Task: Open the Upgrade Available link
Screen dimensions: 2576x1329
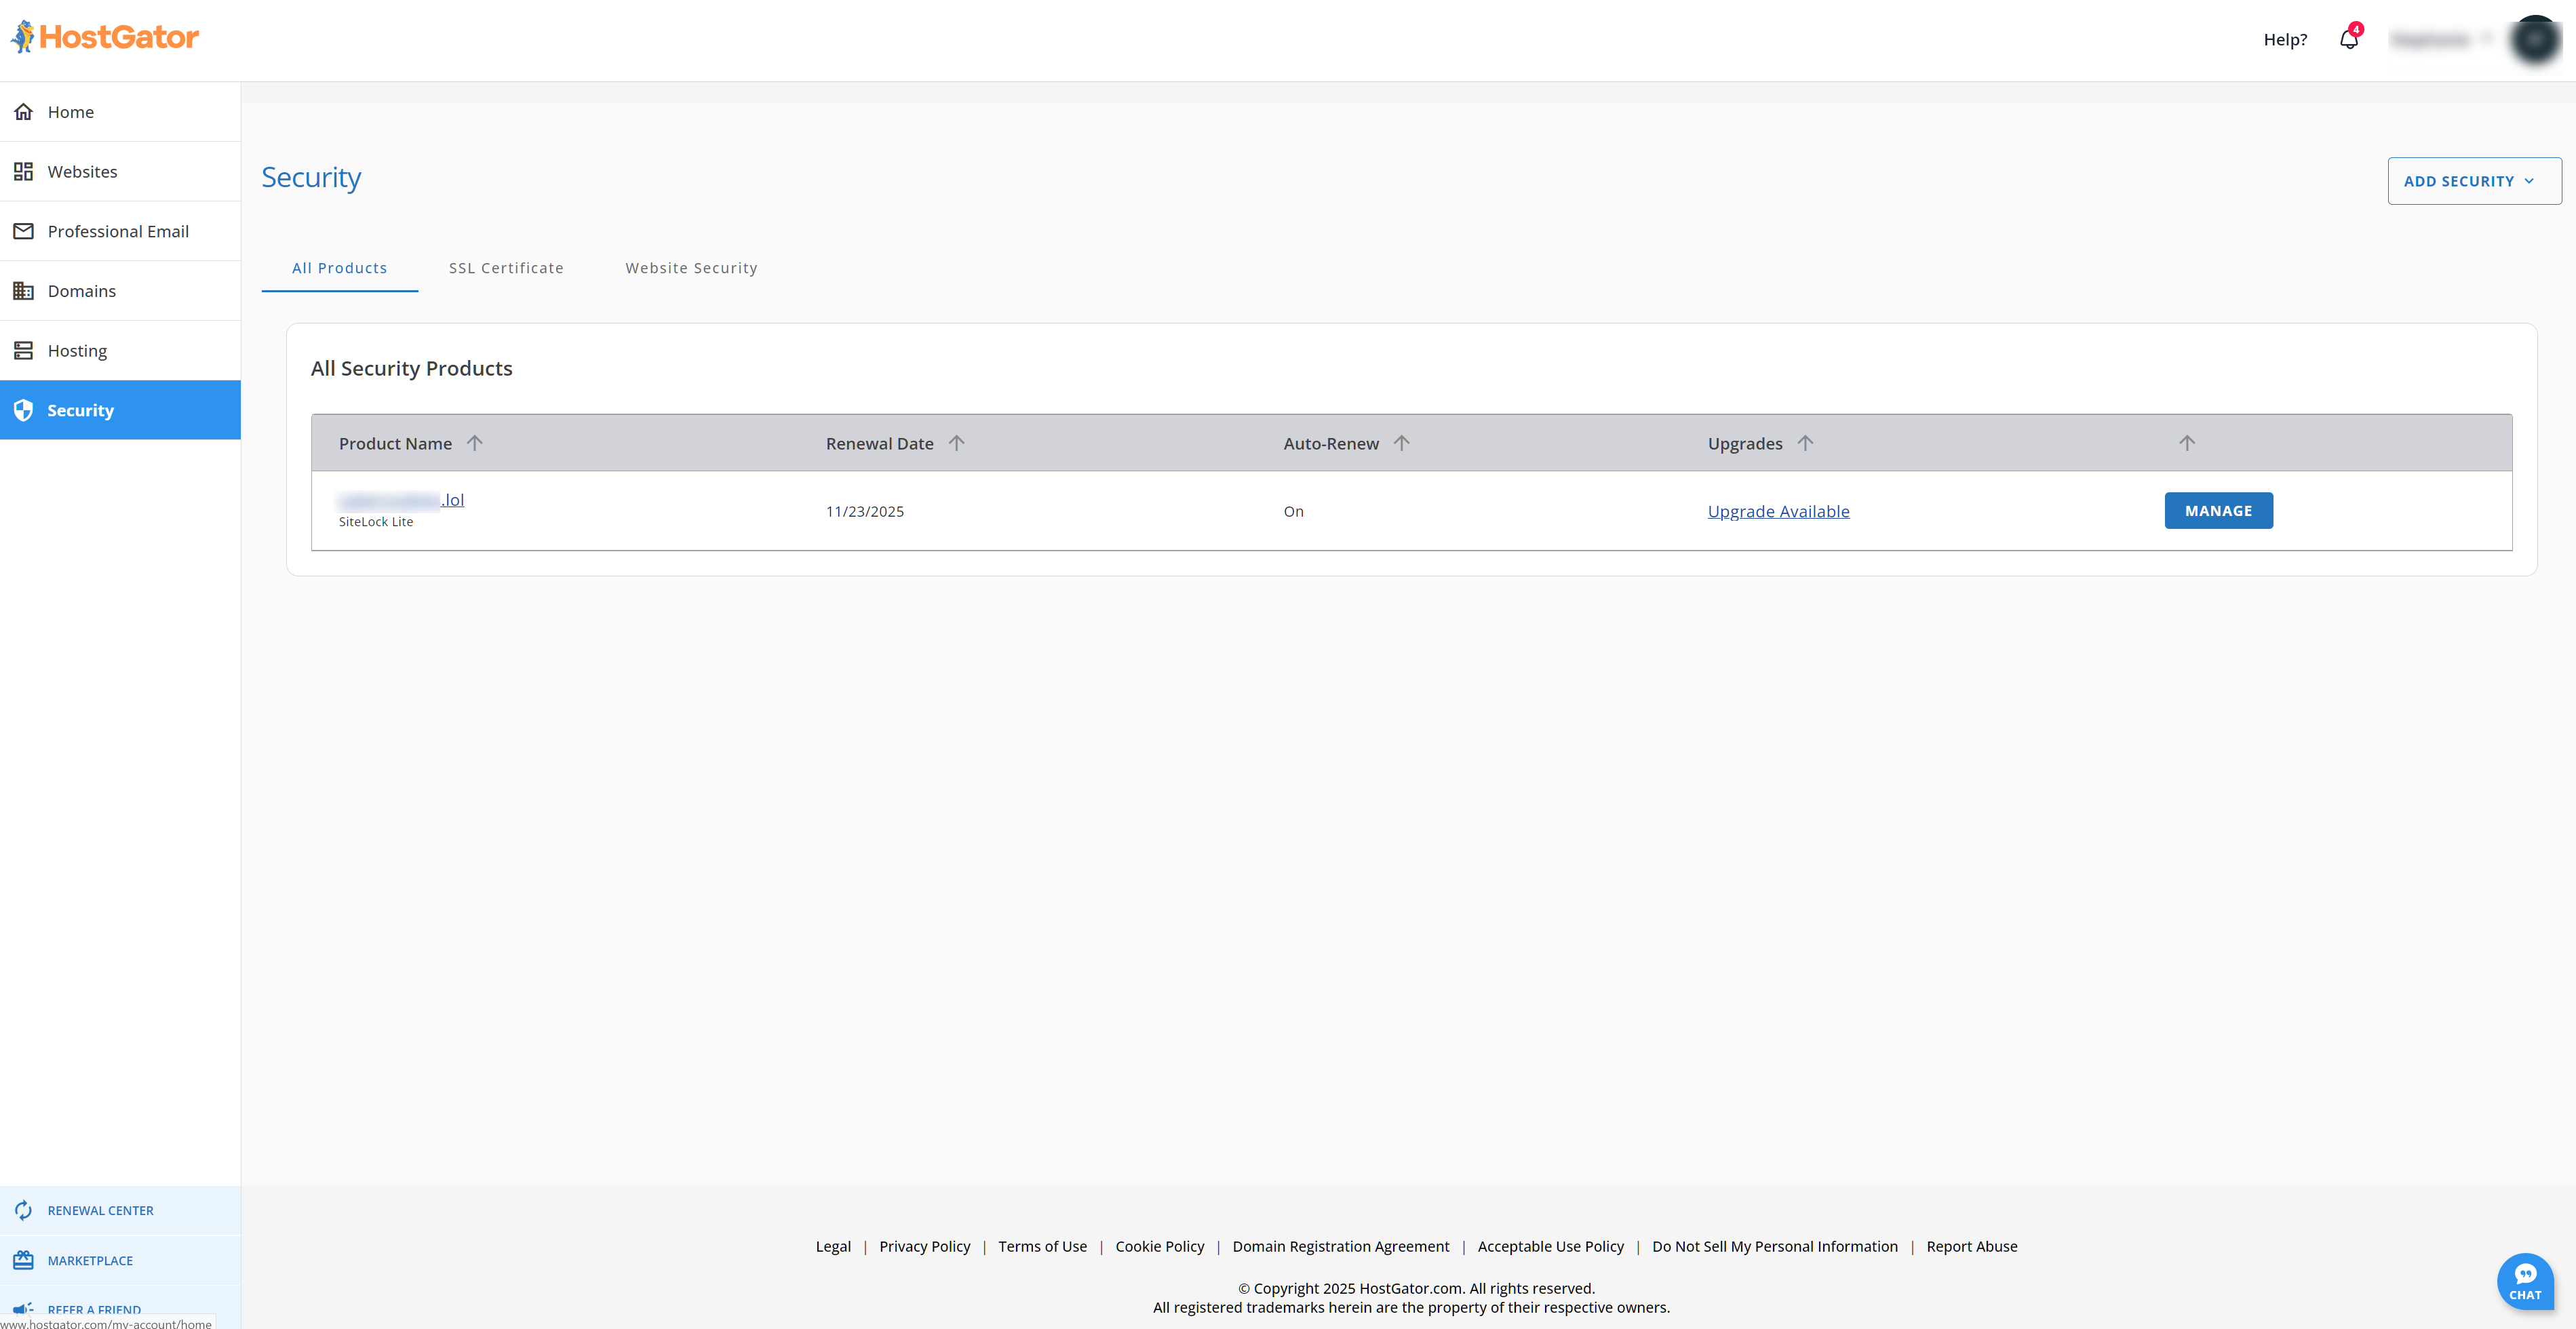Action: tap(1777, 511)
